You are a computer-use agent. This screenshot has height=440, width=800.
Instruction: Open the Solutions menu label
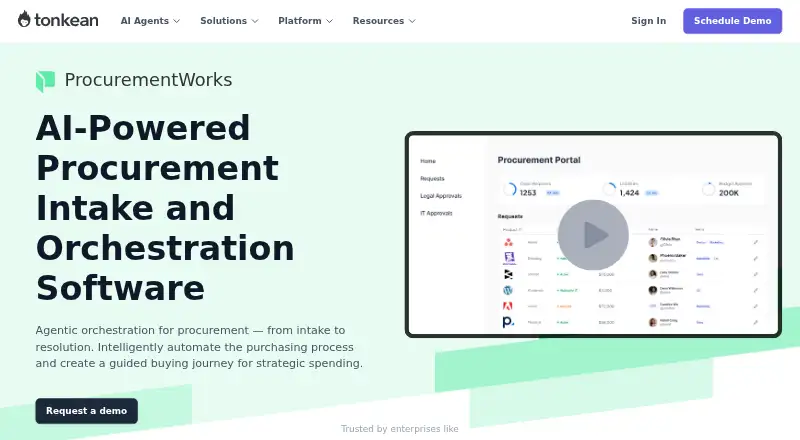tap(223, 21)
